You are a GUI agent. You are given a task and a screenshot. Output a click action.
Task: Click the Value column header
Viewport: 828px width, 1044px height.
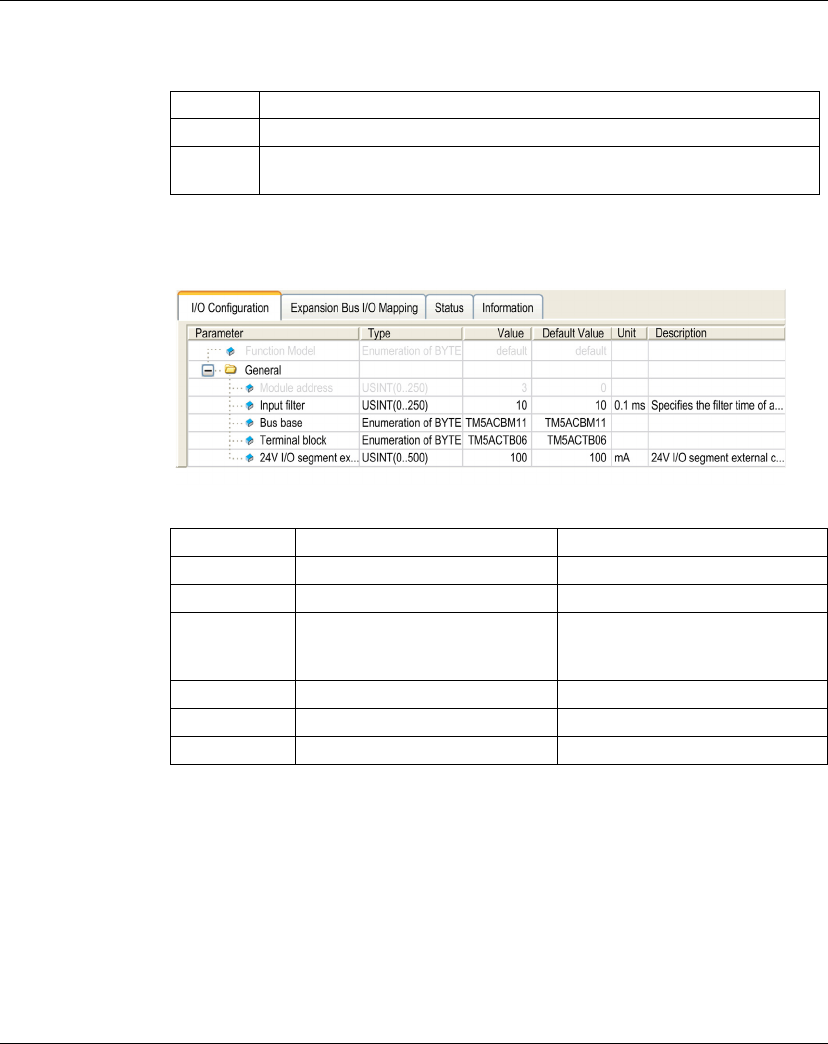497,333
